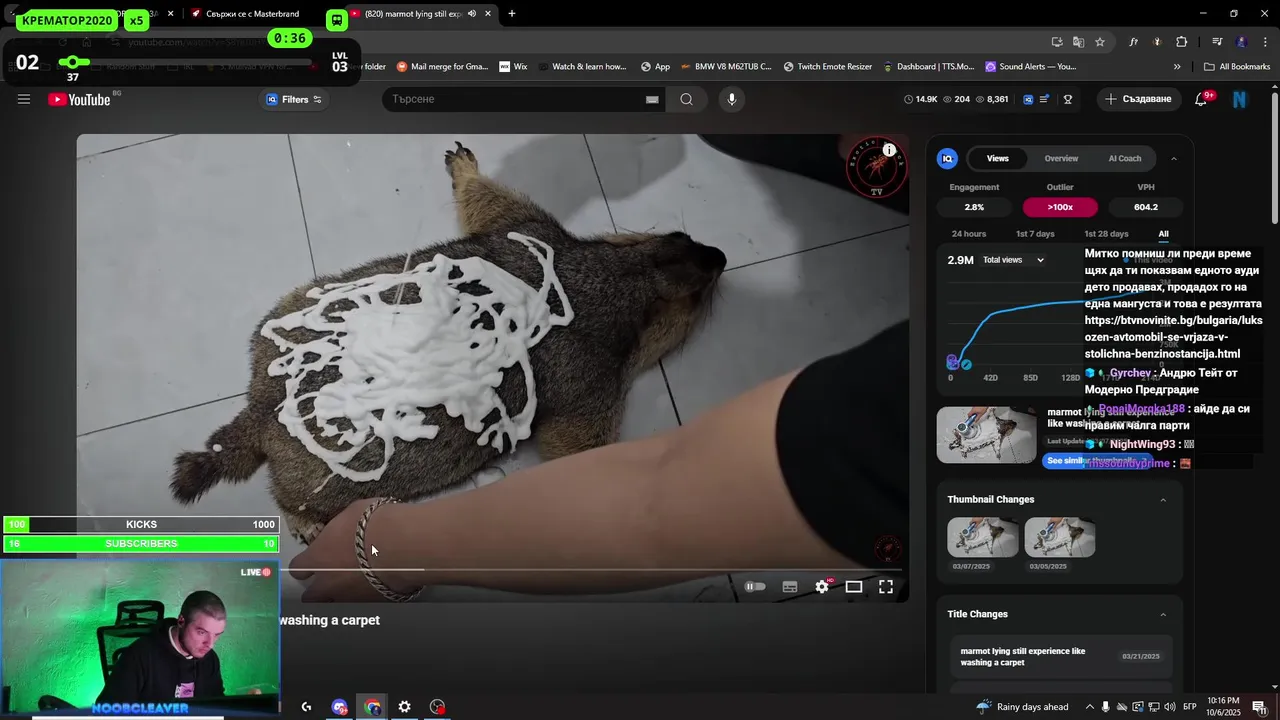This screenshot has width=1280, height=720.
Task: Mute the marmot video tab speaker icon
Action: pyautogui.click(x=471, y=14)
